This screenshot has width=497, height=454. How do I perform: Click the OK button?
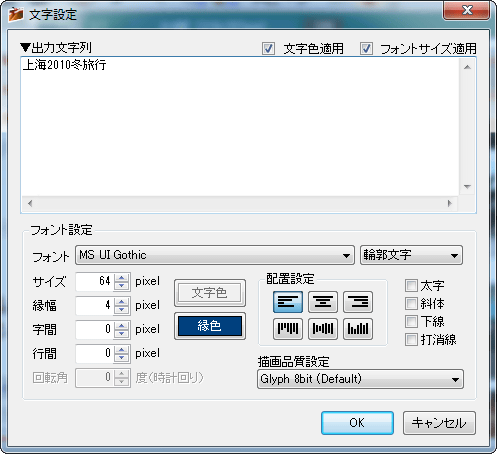click(x=357, y=423)
